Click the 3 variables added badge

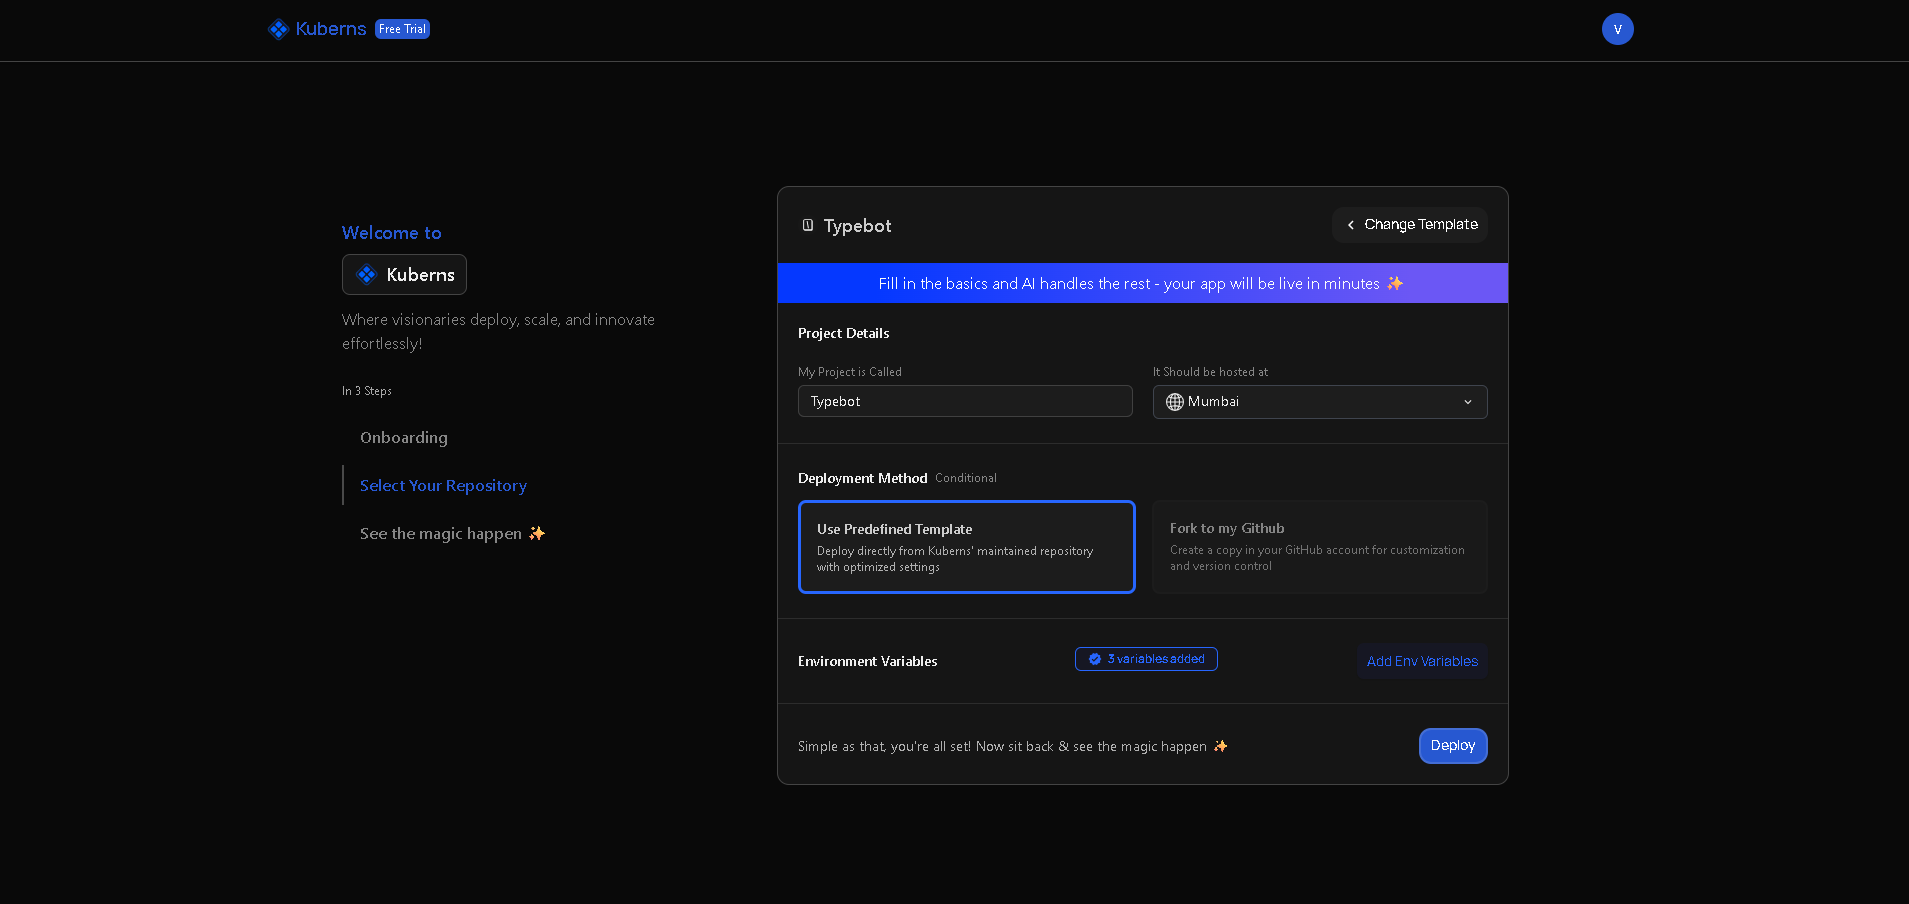click(x=1145, y=659)
